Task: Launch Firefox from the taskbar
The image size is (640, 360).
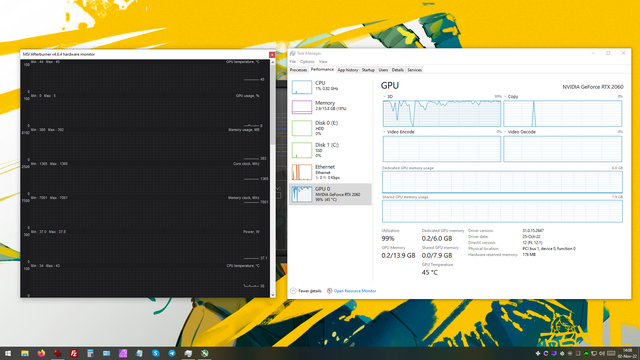Action: (x=41, y=353)
